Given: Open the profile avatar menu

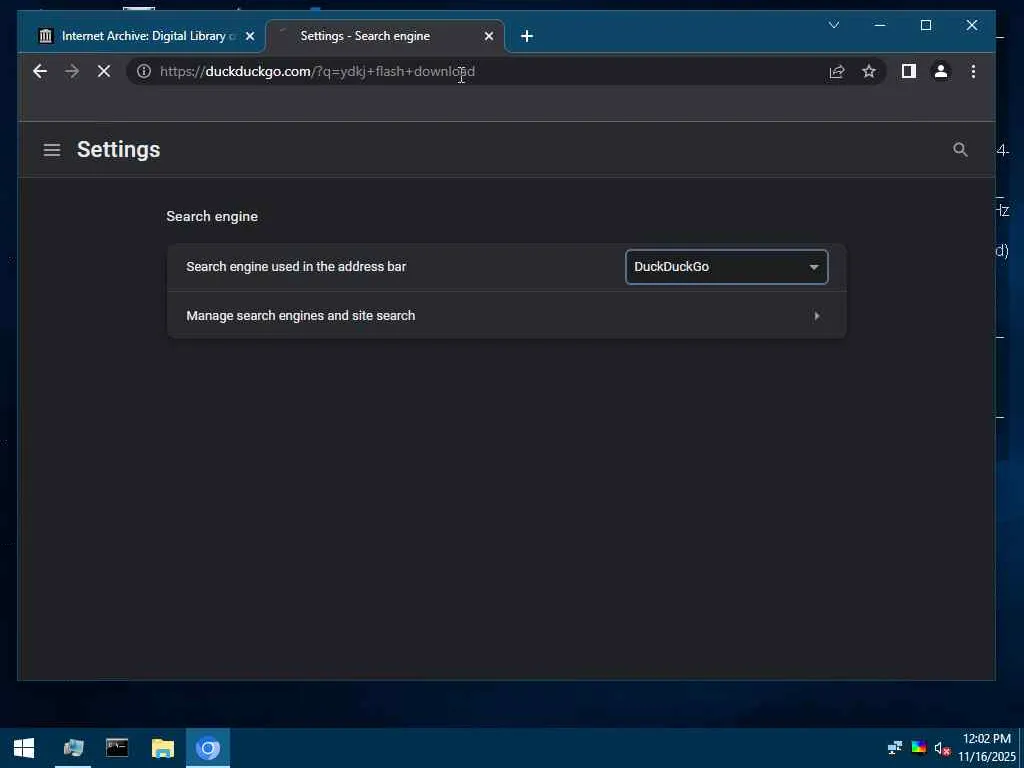Looking at the screenshot, I should [x=940, y=71].
